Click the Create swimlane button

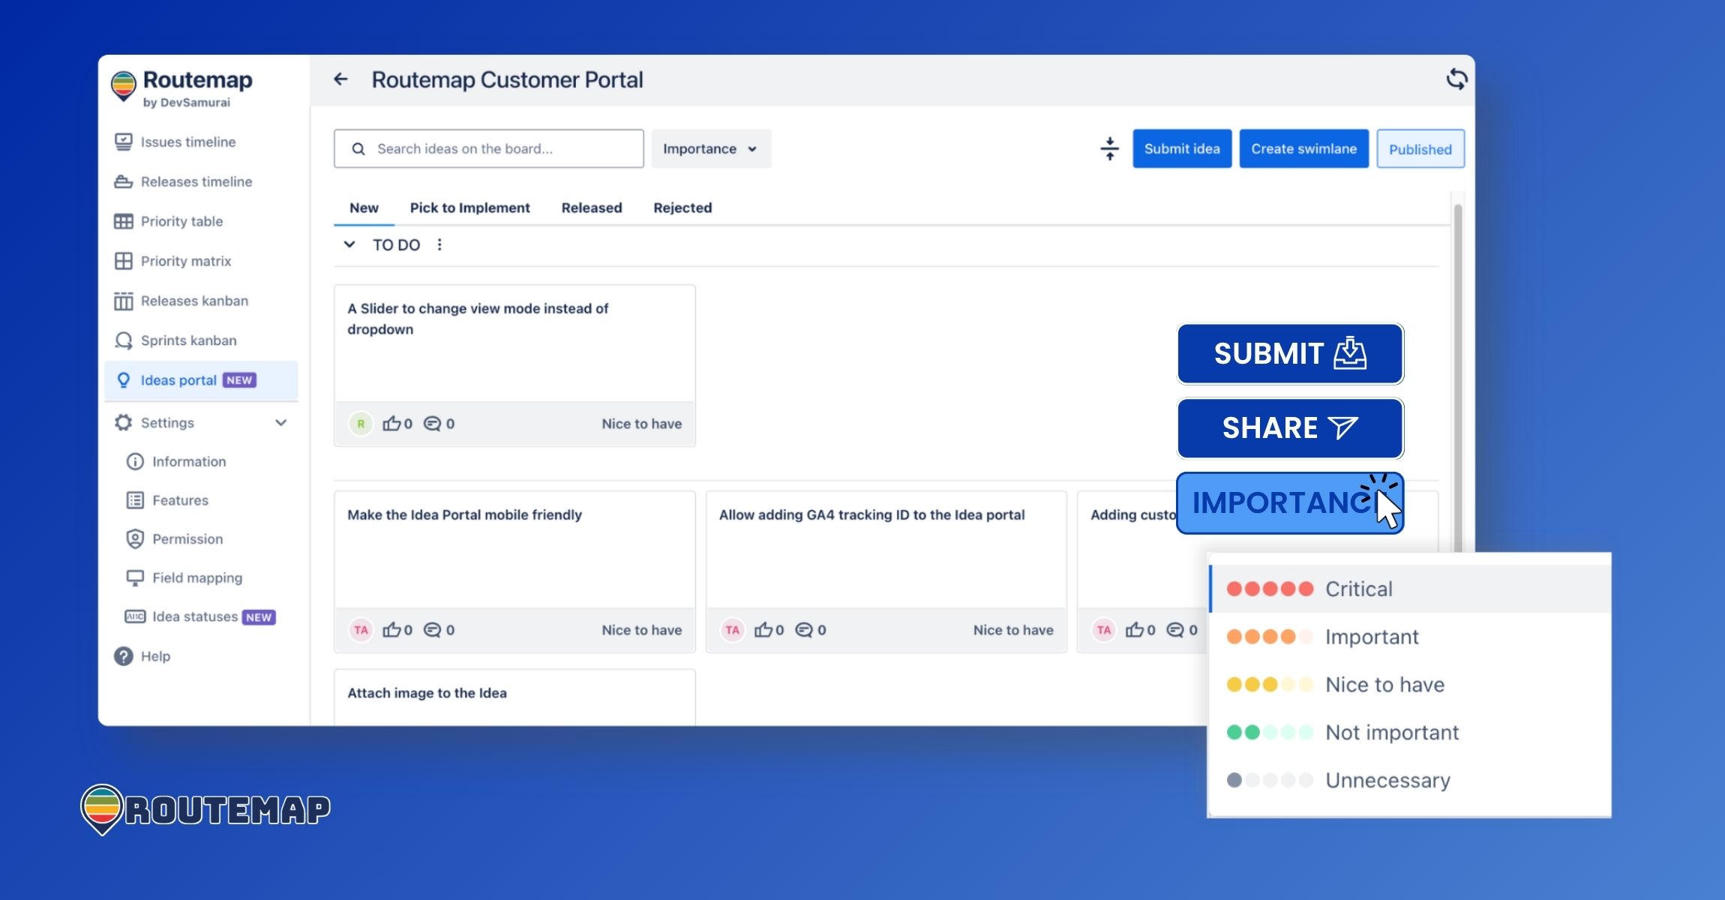click(x=1304, y=149)
